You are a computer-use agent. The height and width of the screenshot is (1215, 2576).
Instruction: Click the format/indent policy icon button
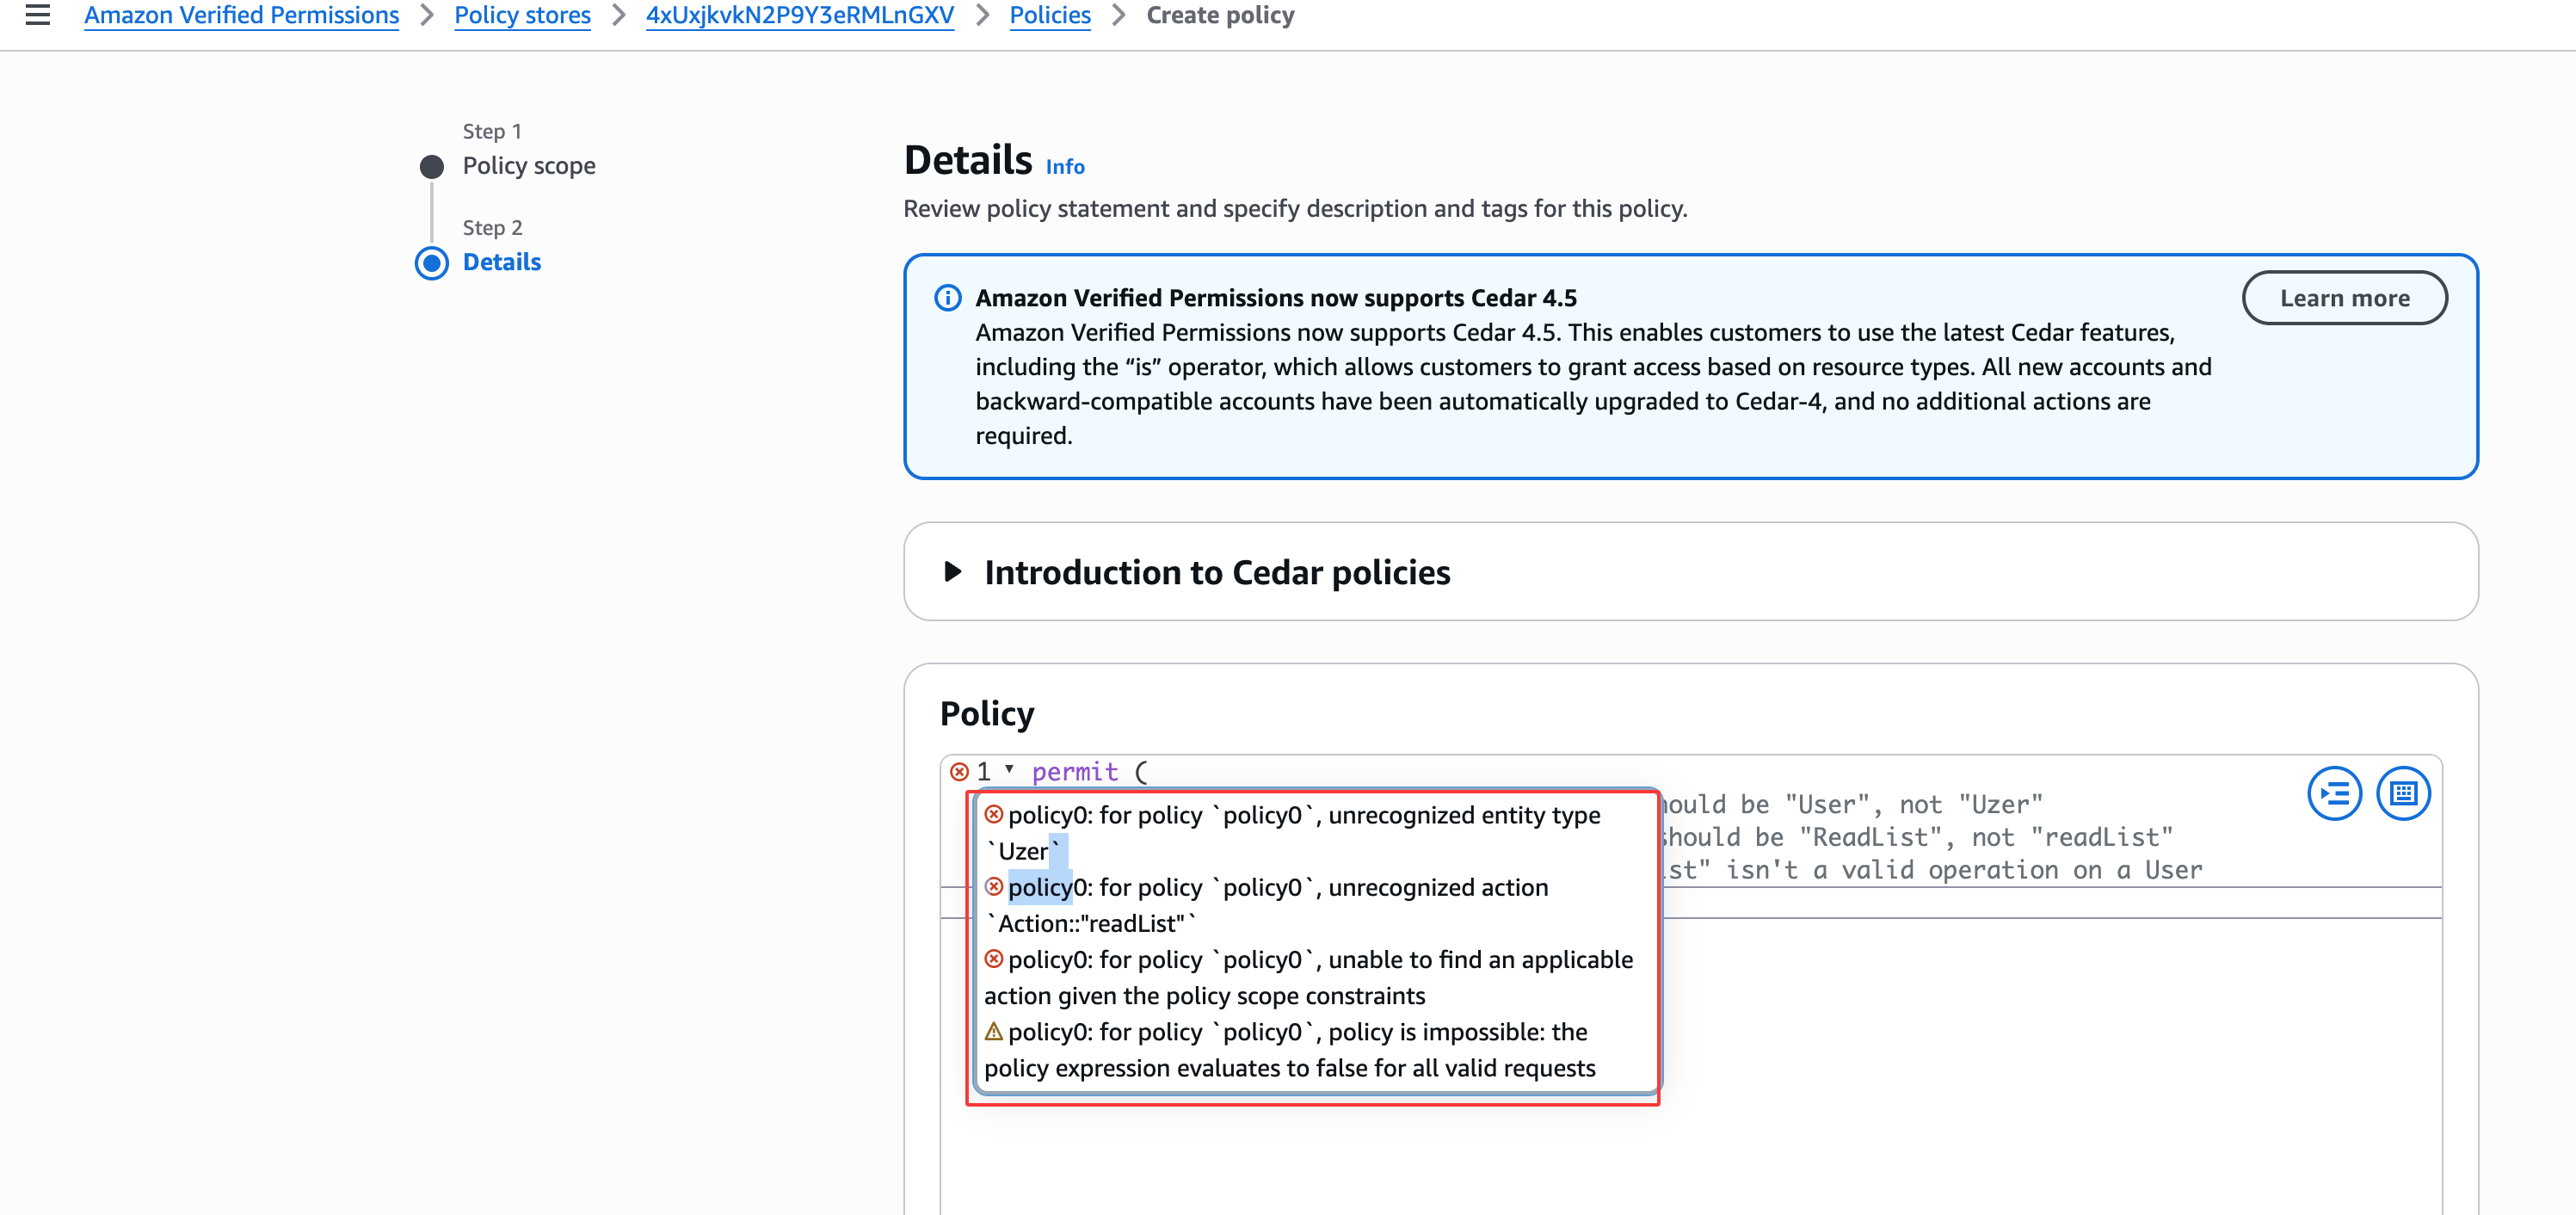pos(2333,794)
